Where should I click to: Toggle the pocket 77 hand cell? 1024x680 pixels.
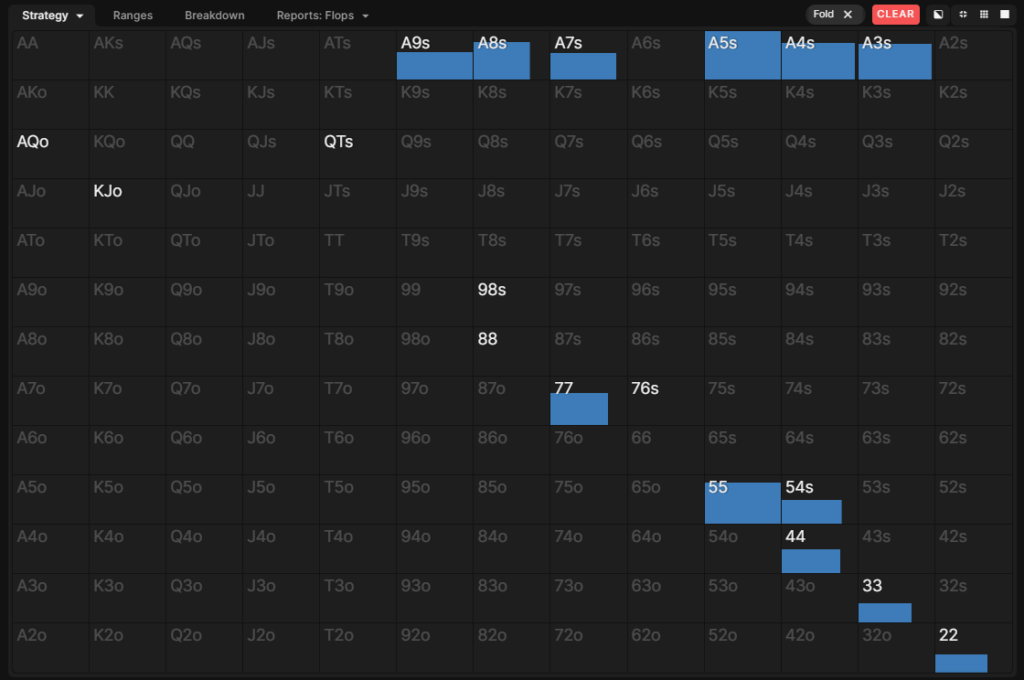(x=588, y=400)
